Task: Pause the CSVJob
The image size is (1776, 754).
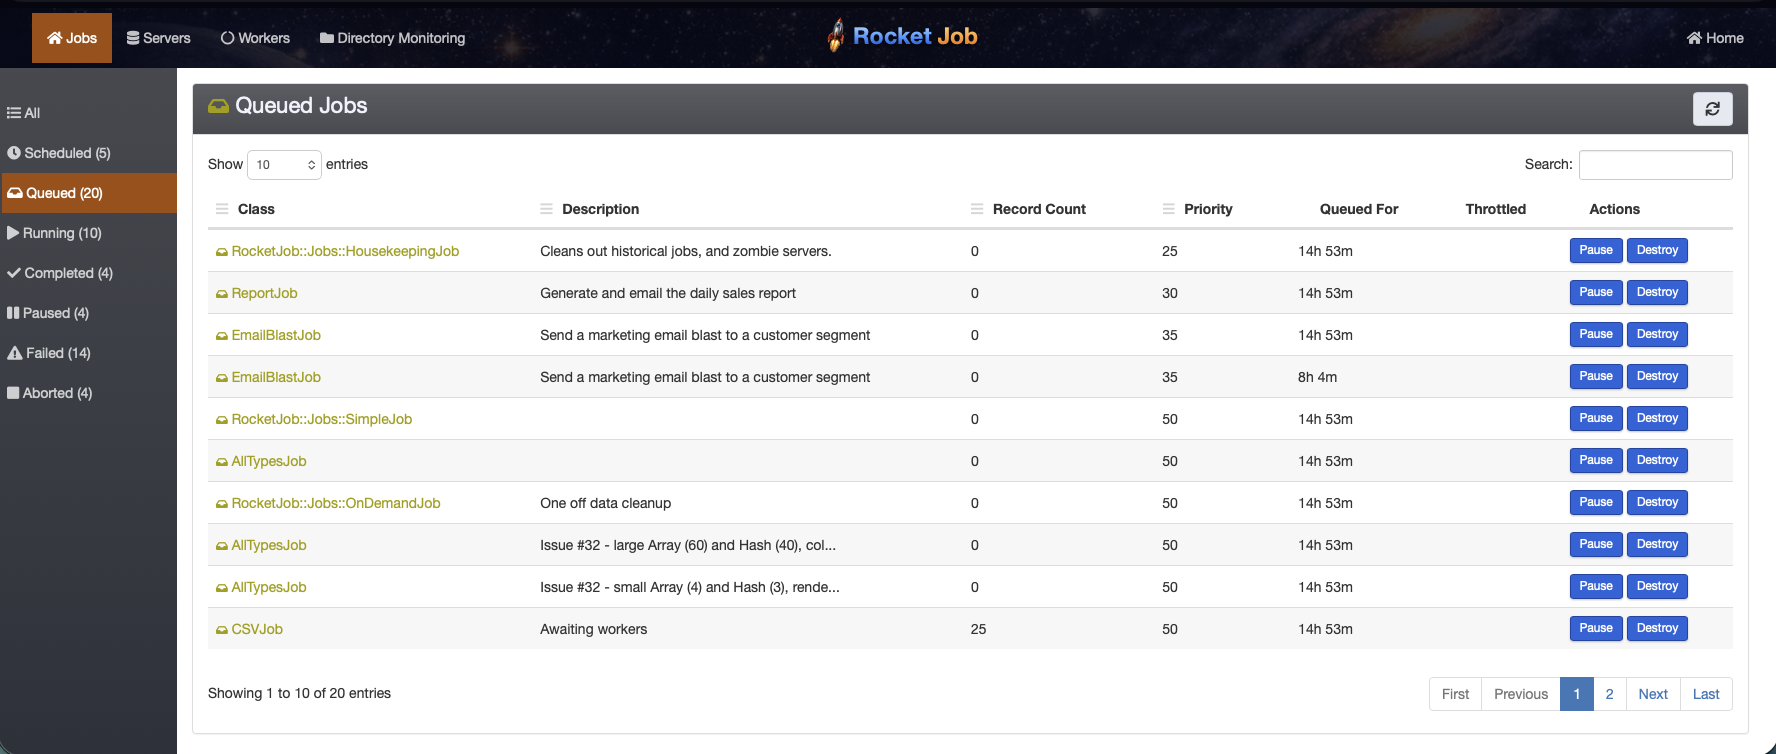Action: coord(1596,628)
